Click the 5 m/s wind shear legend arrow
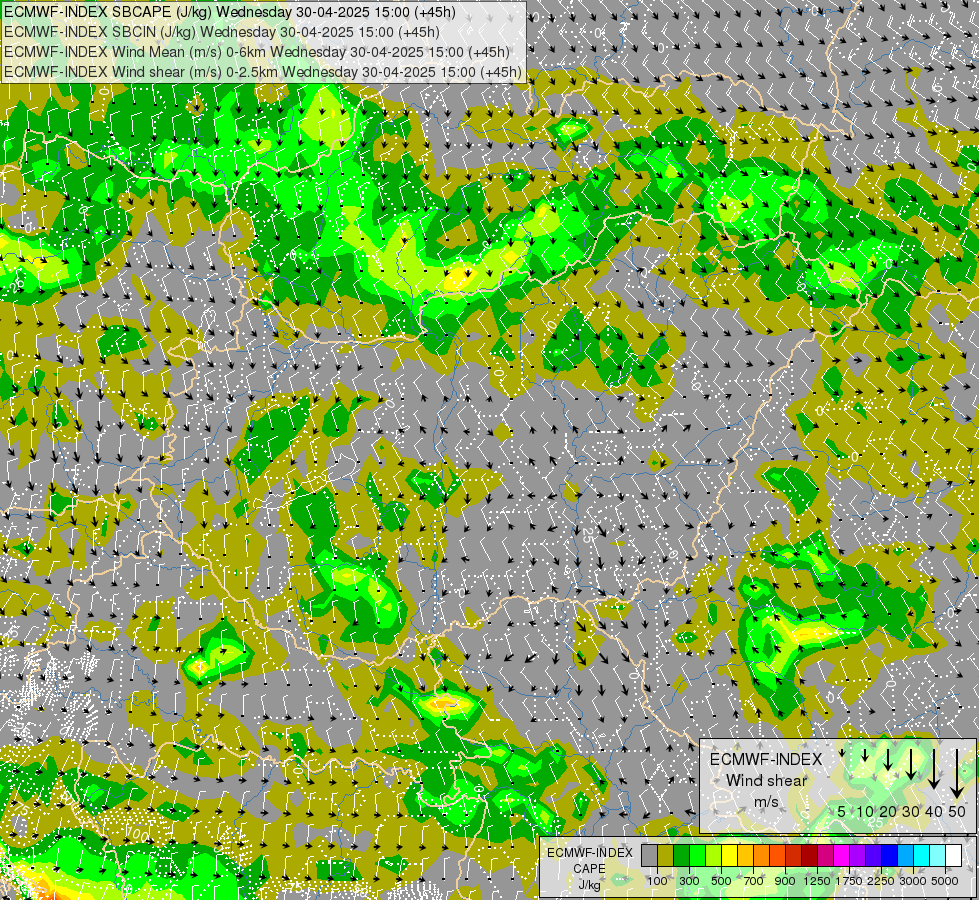 point(842,753)
